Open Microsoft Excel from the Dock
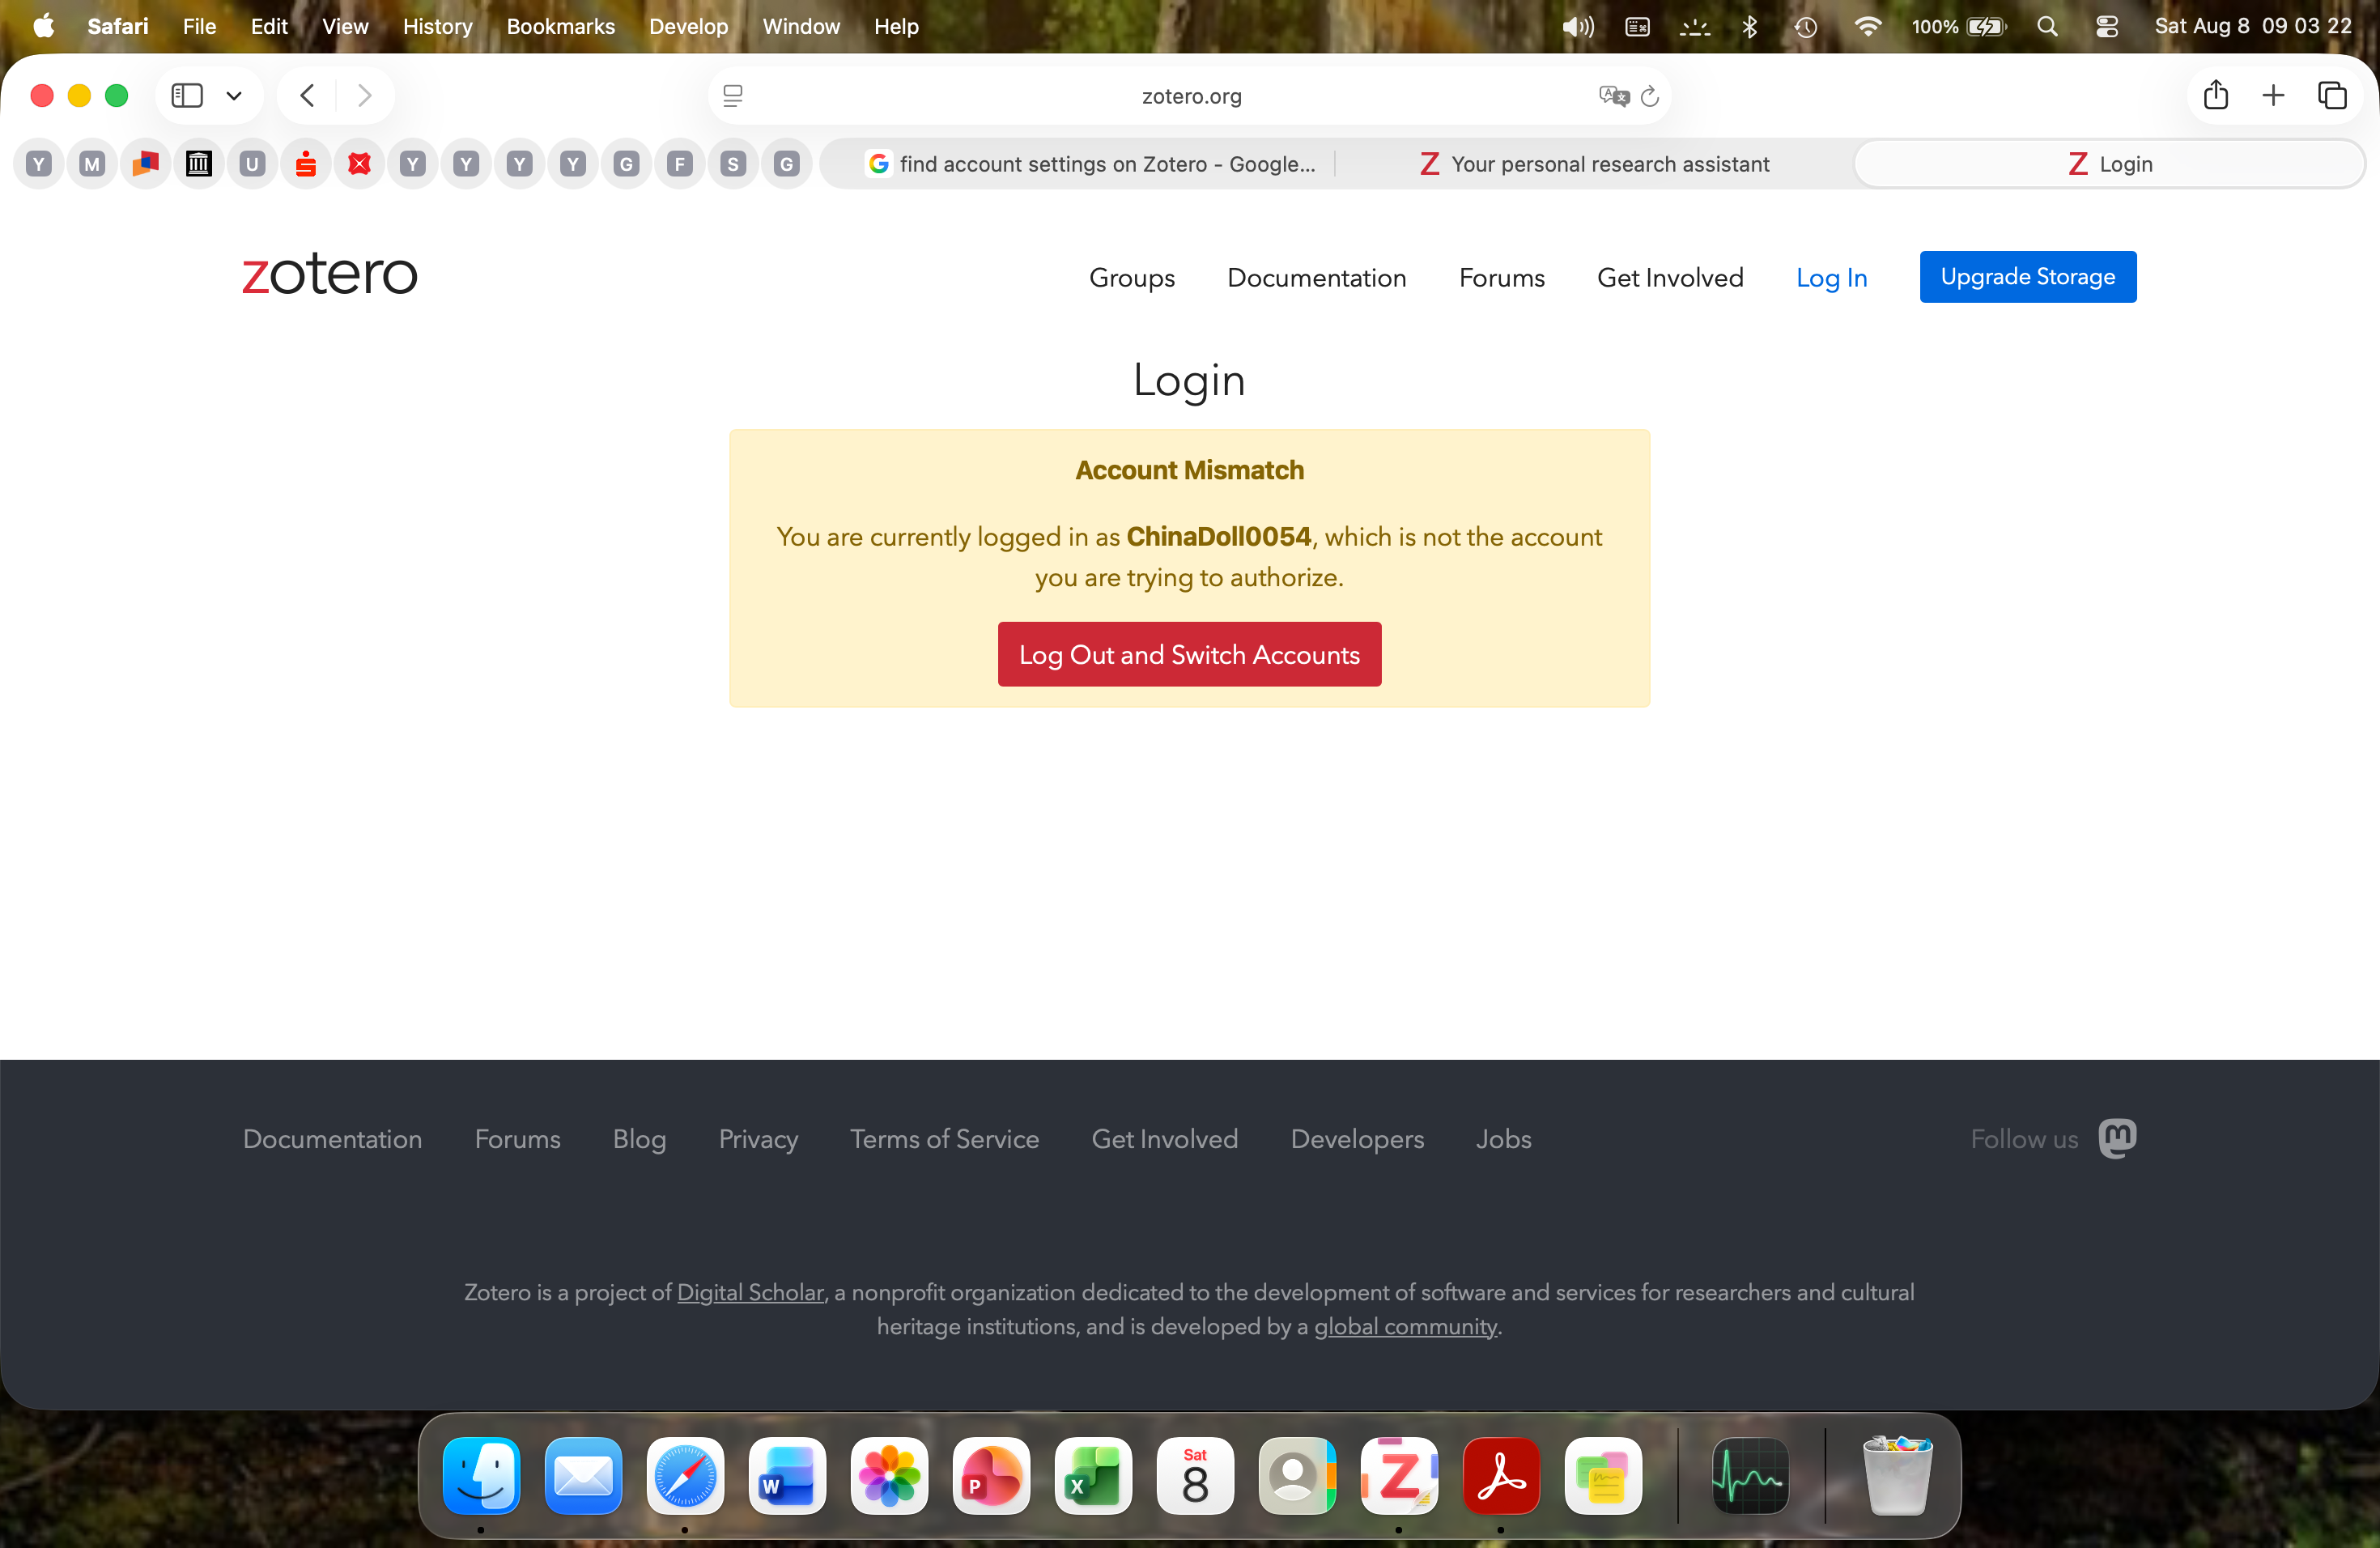Viewport: 2380px width, 1548px height. [1093, 1476]
